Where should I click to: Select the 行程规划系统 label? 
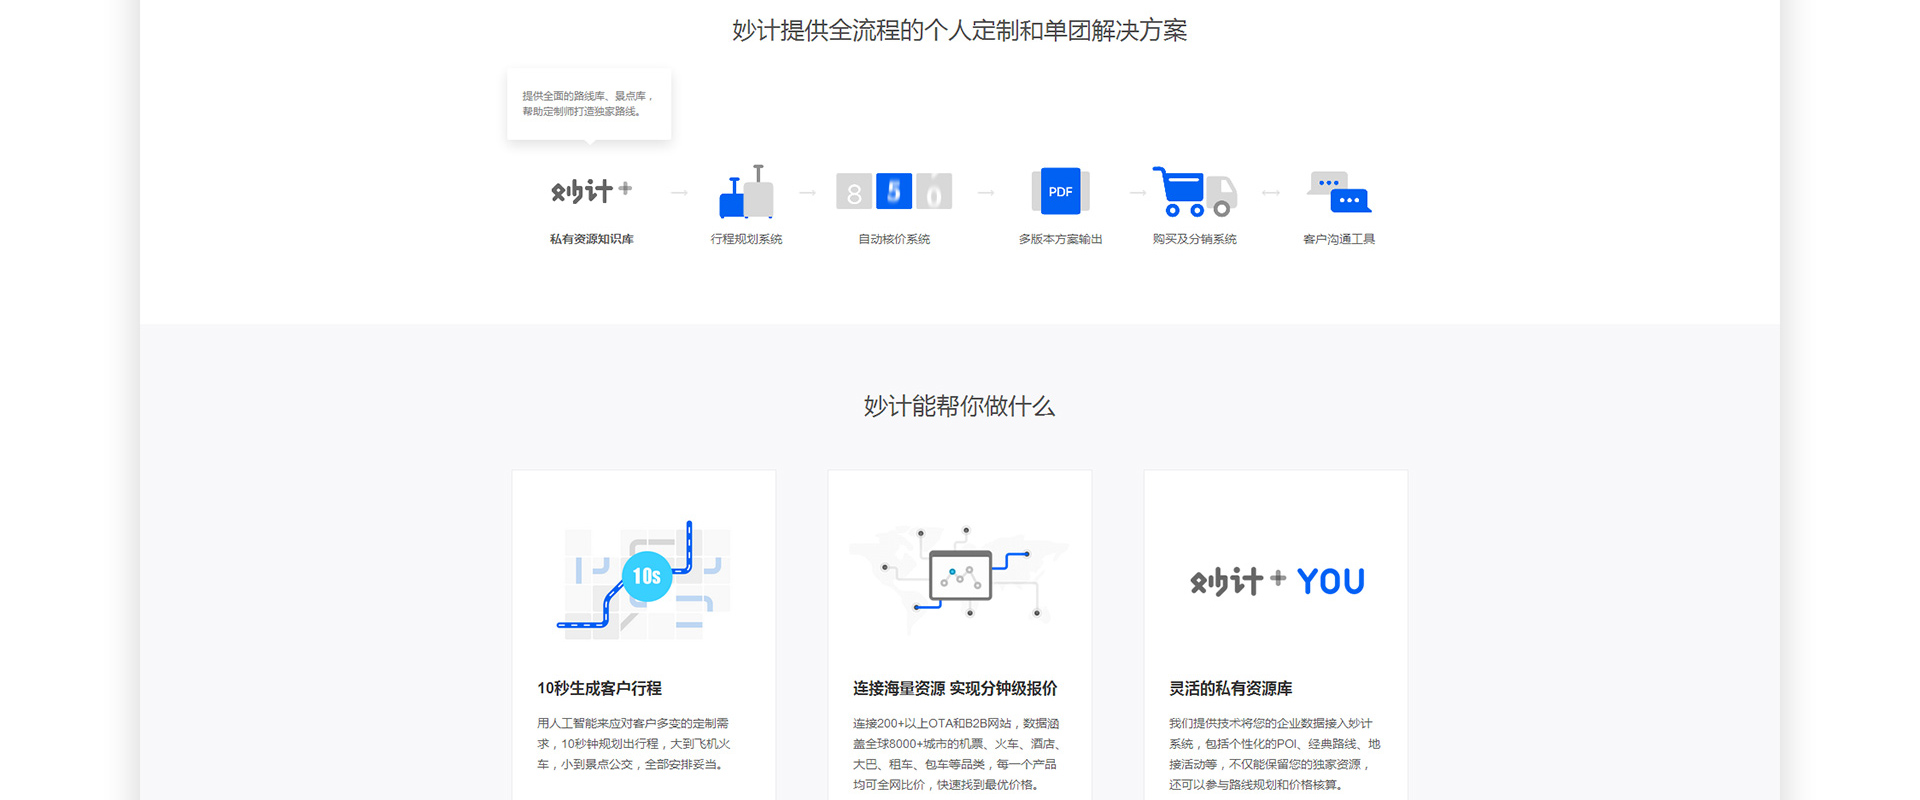coord(746,239)
